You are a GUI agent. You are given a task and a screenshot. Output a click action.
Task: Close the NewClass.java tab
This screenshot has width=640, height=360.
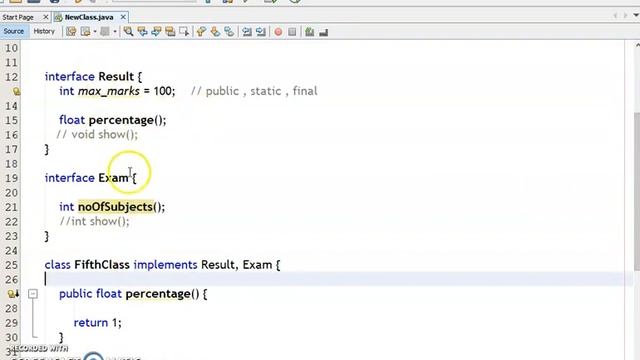[x=123, y=17]
